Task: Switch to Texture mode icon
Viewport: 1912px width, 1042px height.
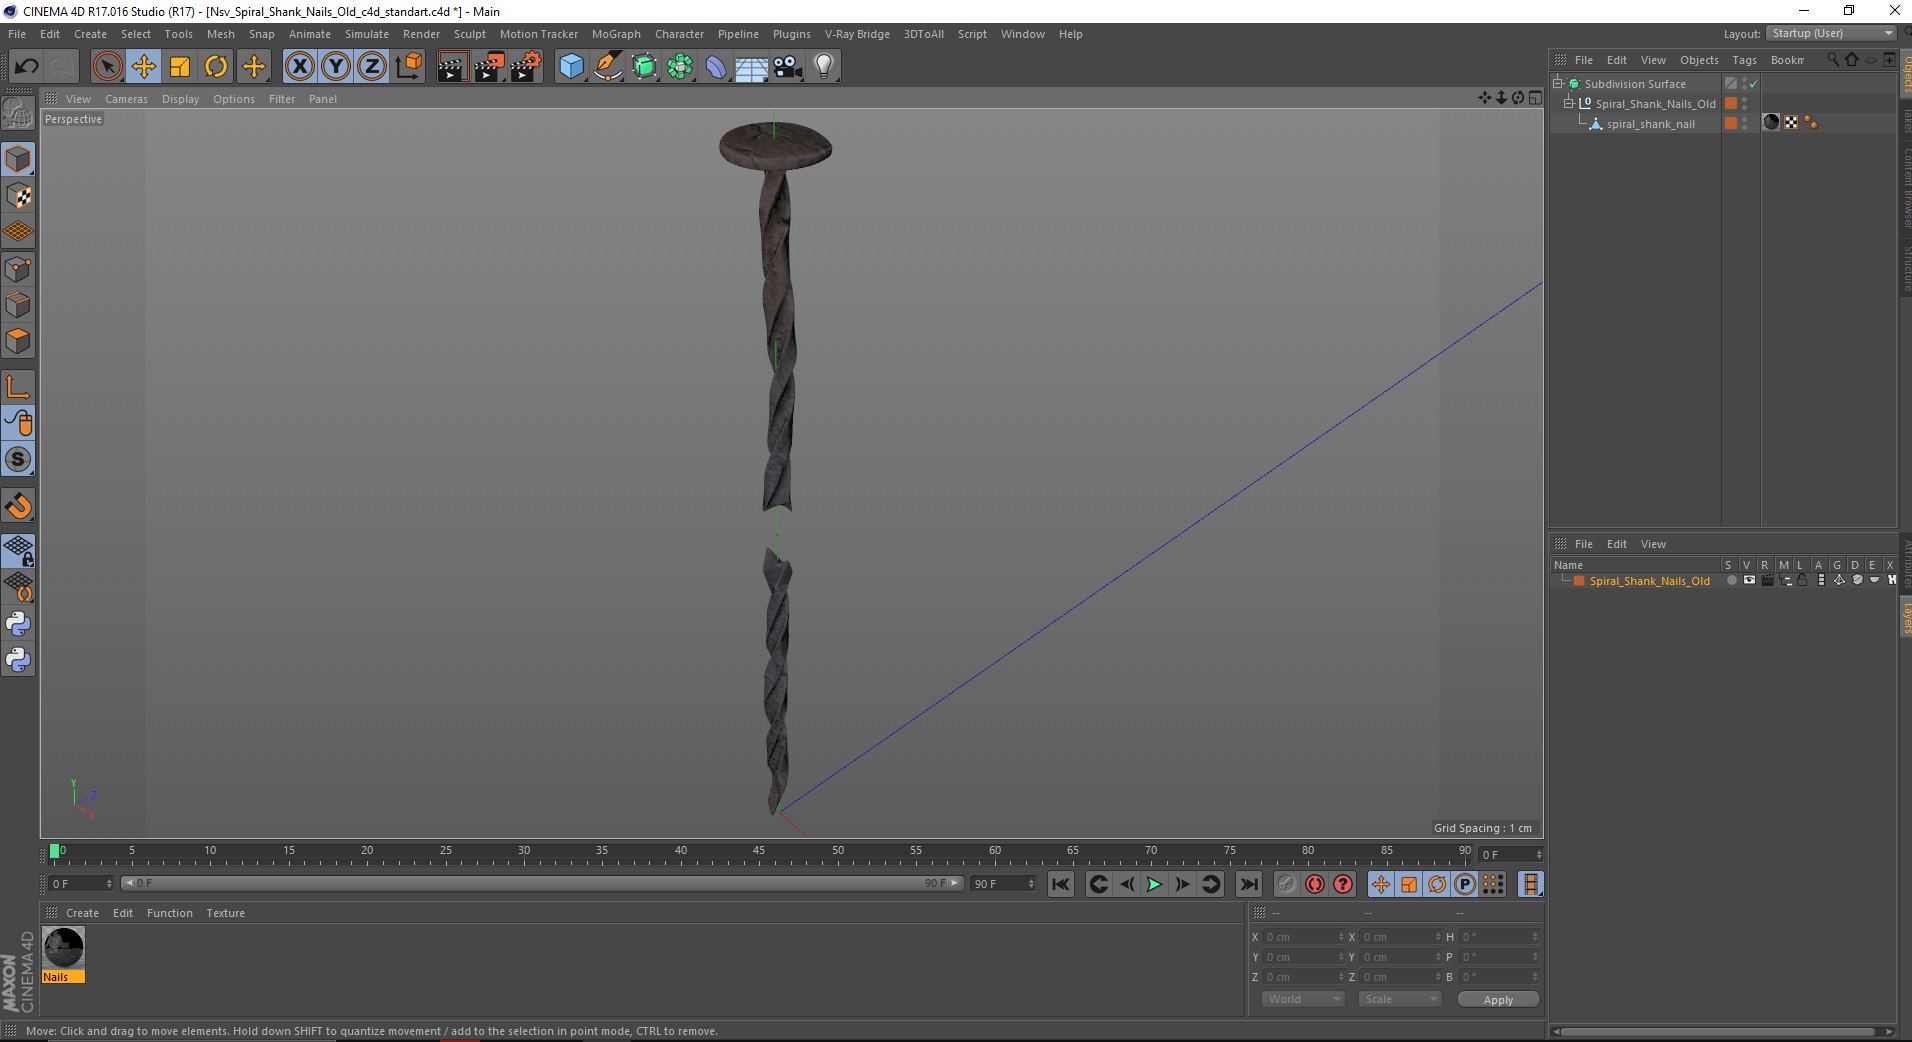Action: pos(18,196)
